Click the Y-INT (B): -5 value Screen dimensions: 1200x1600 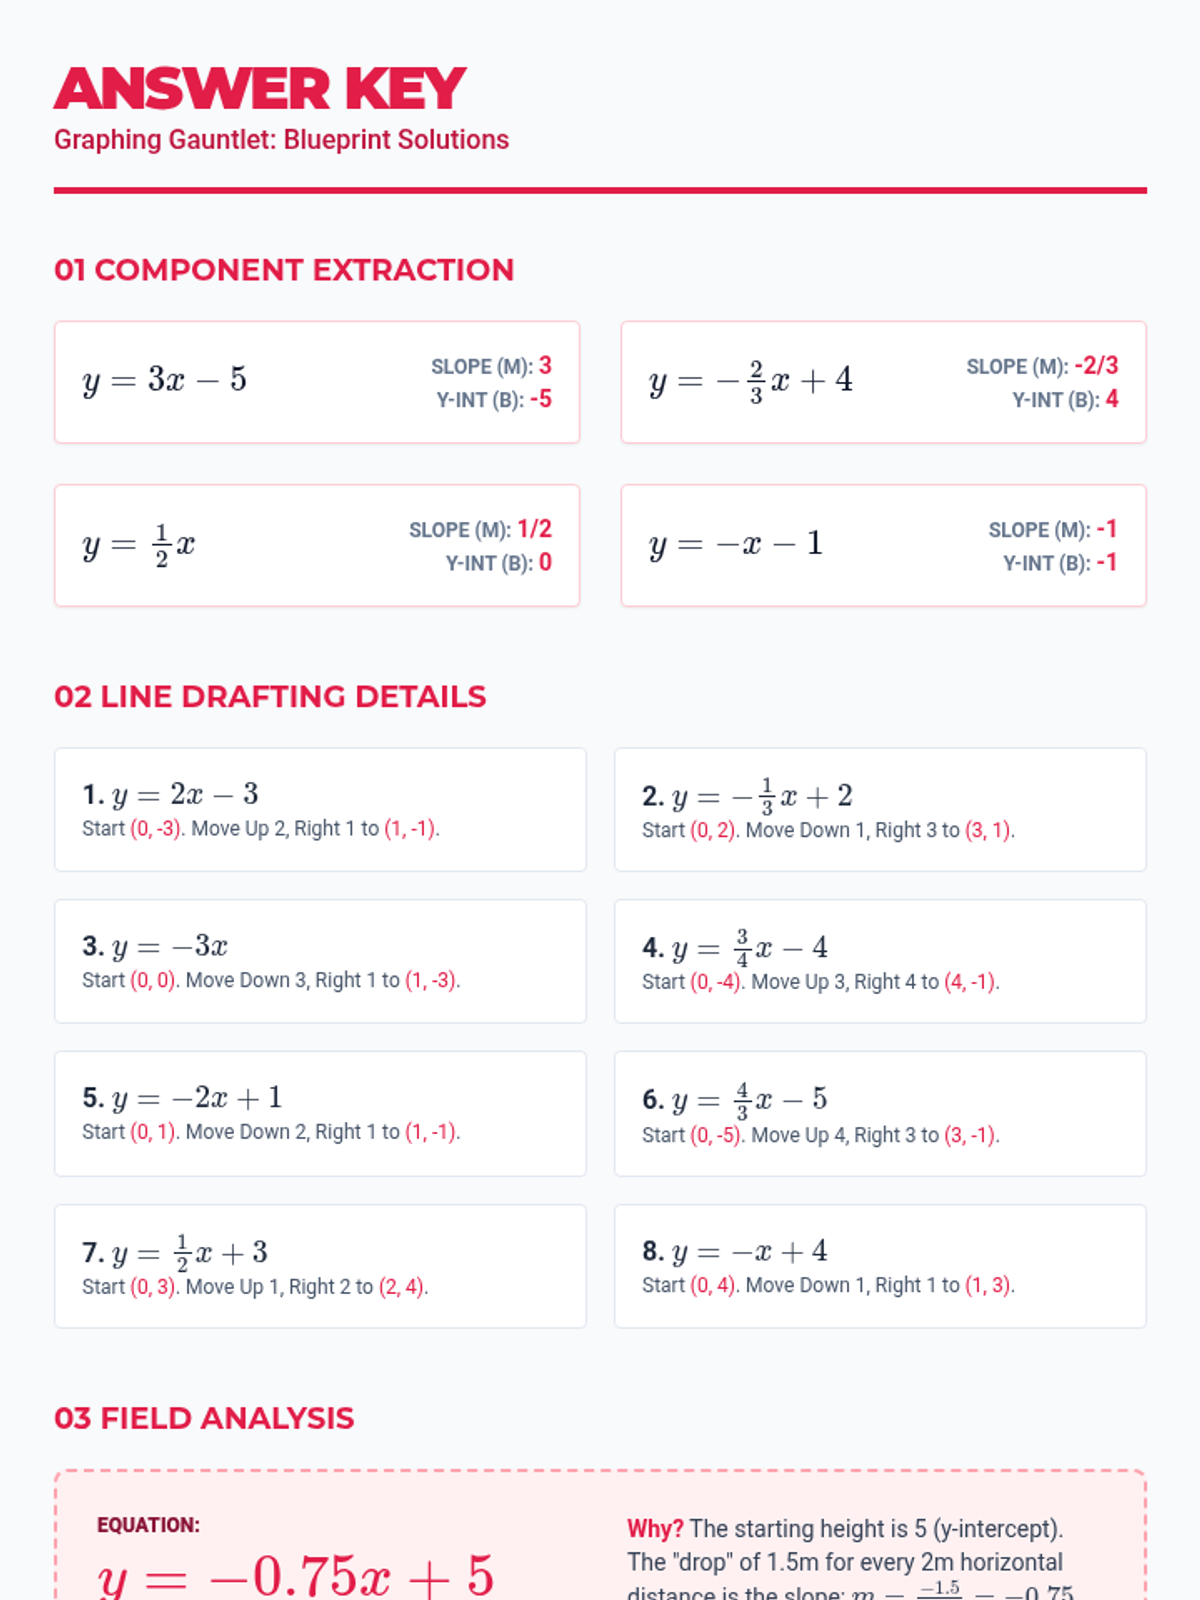tap(494, 399)
